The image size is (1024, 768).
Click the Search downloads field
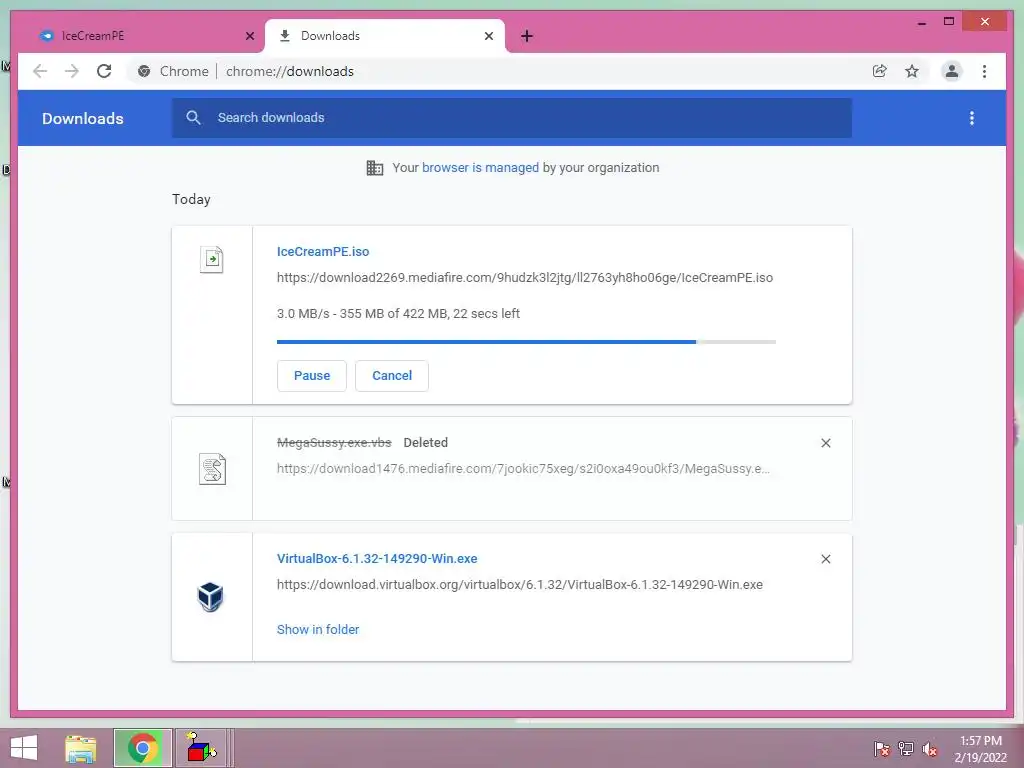point(511,118)
